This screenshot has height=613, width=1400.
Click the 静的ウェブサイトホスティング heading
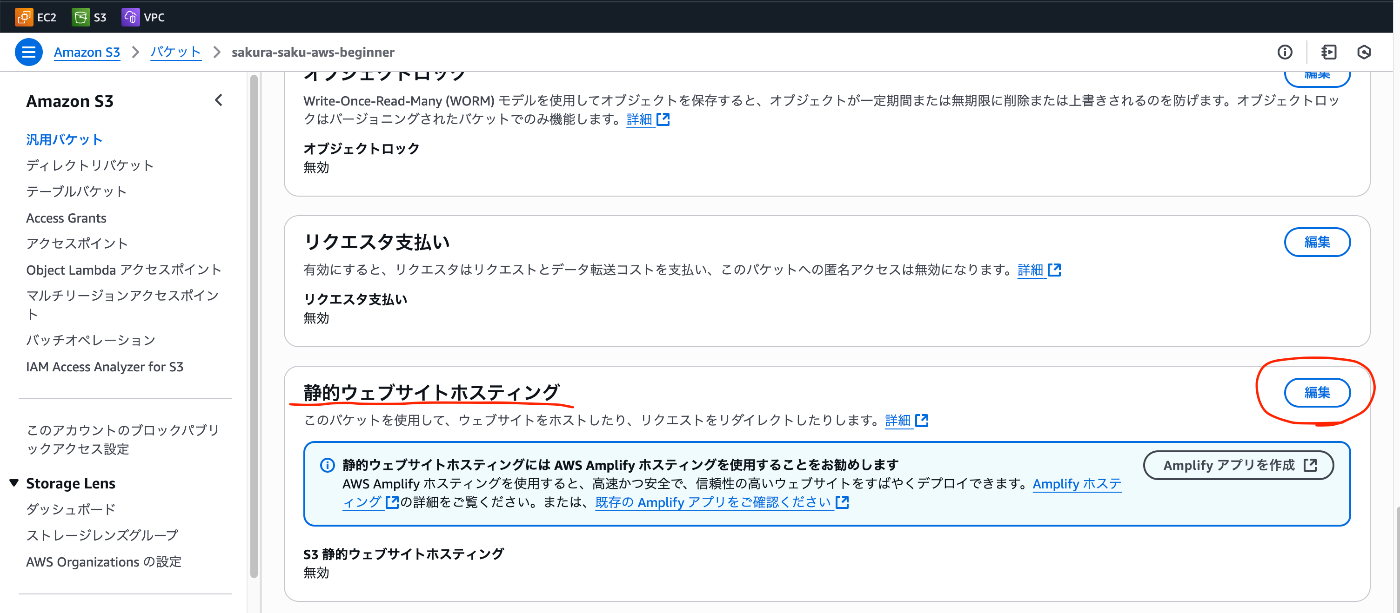432,392
